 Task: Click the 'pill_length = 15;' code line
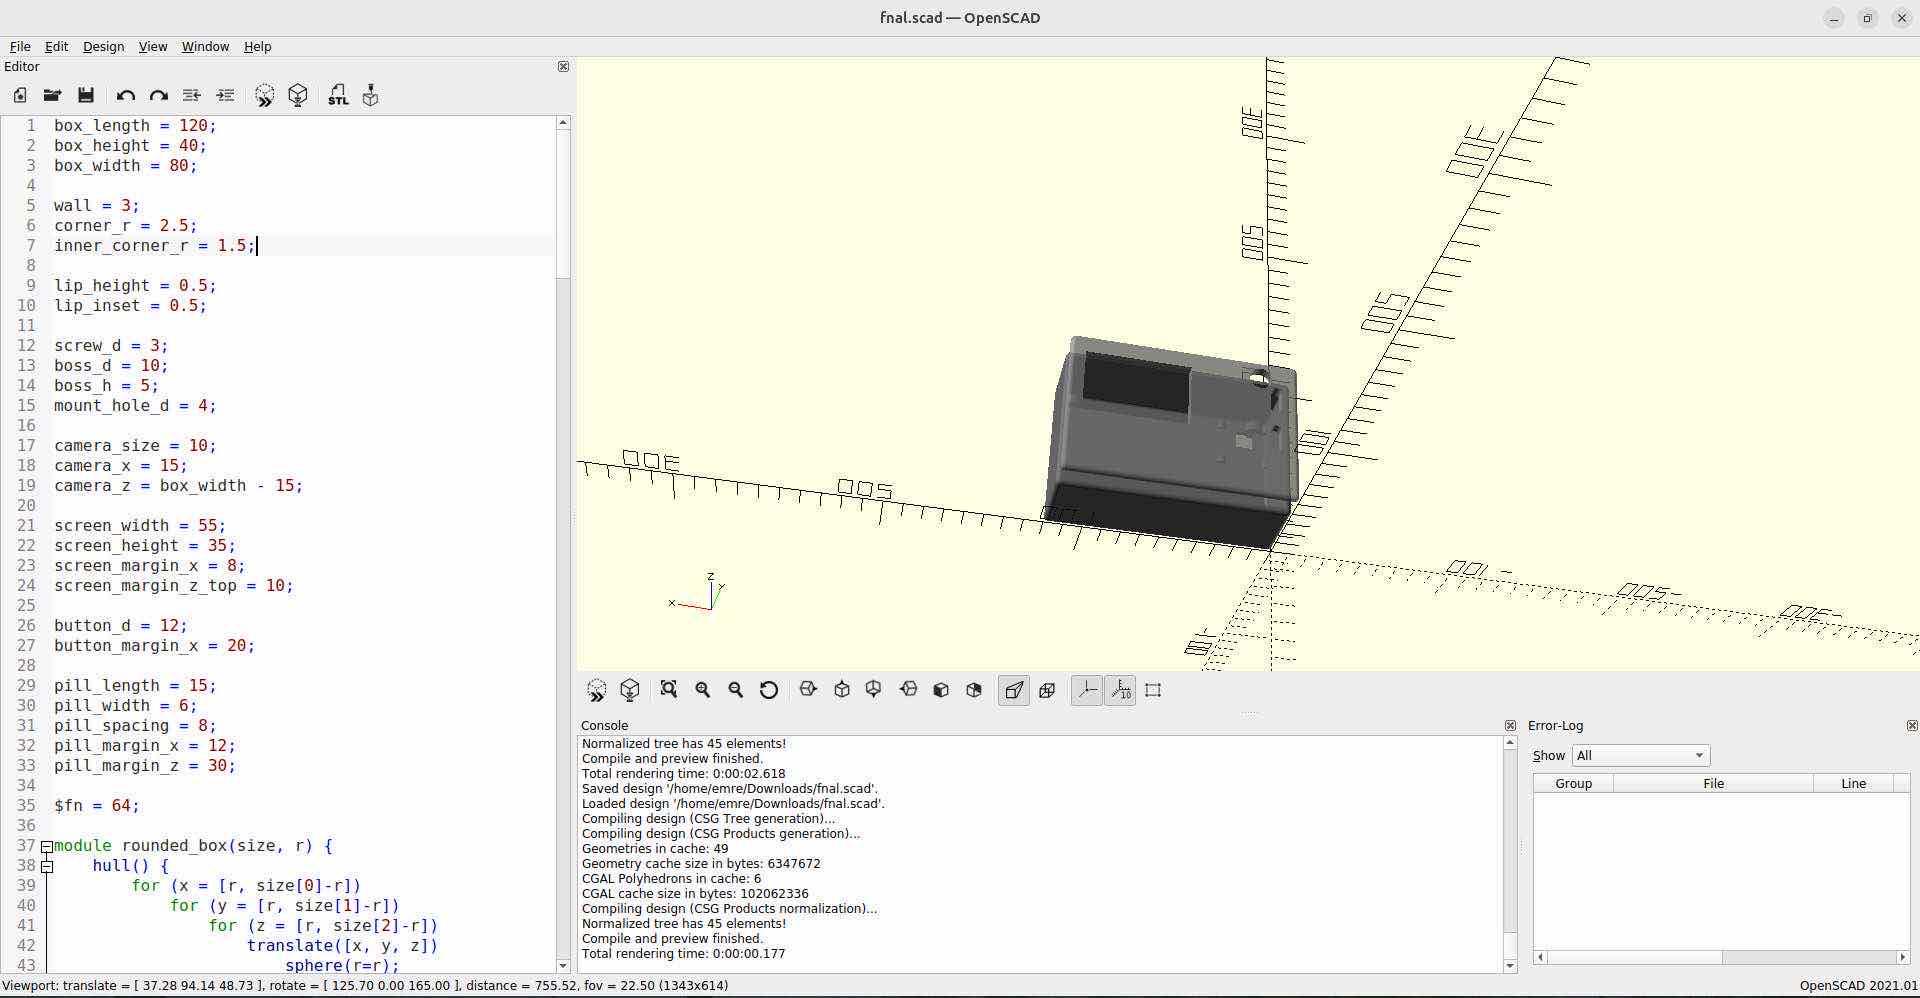pos(135,686)
